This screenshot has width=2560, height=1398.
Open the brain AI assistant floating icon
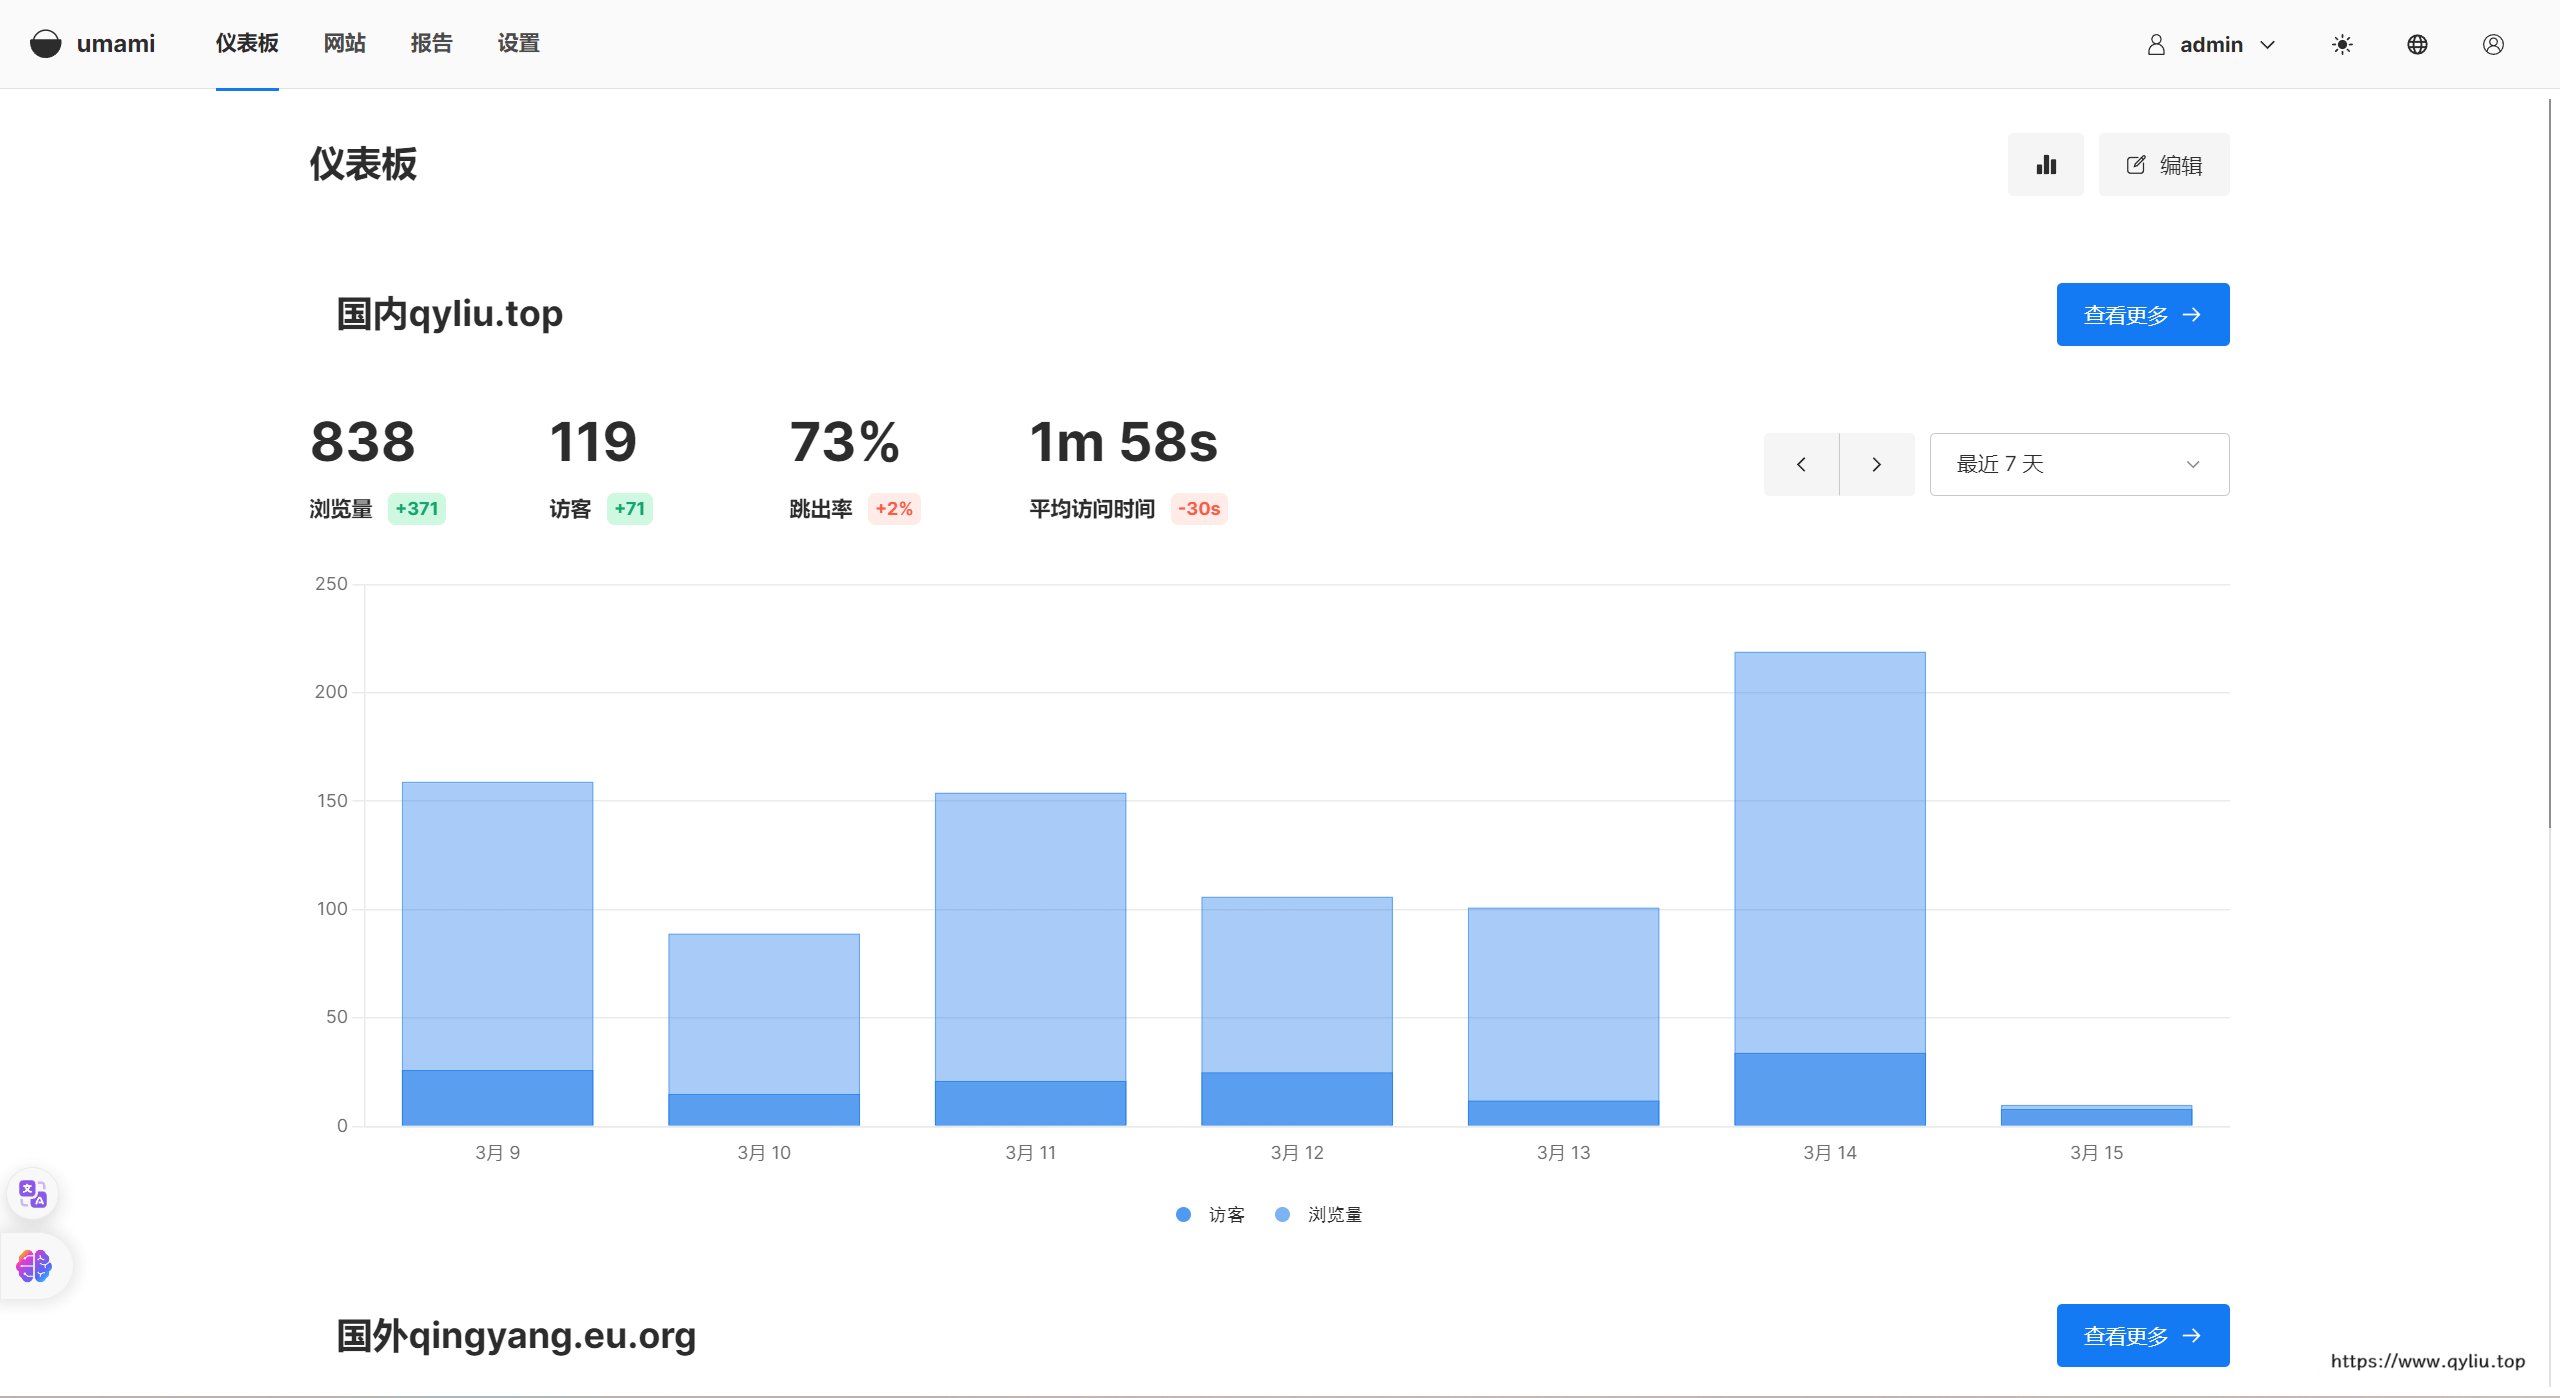click(x=34, y=1266)
